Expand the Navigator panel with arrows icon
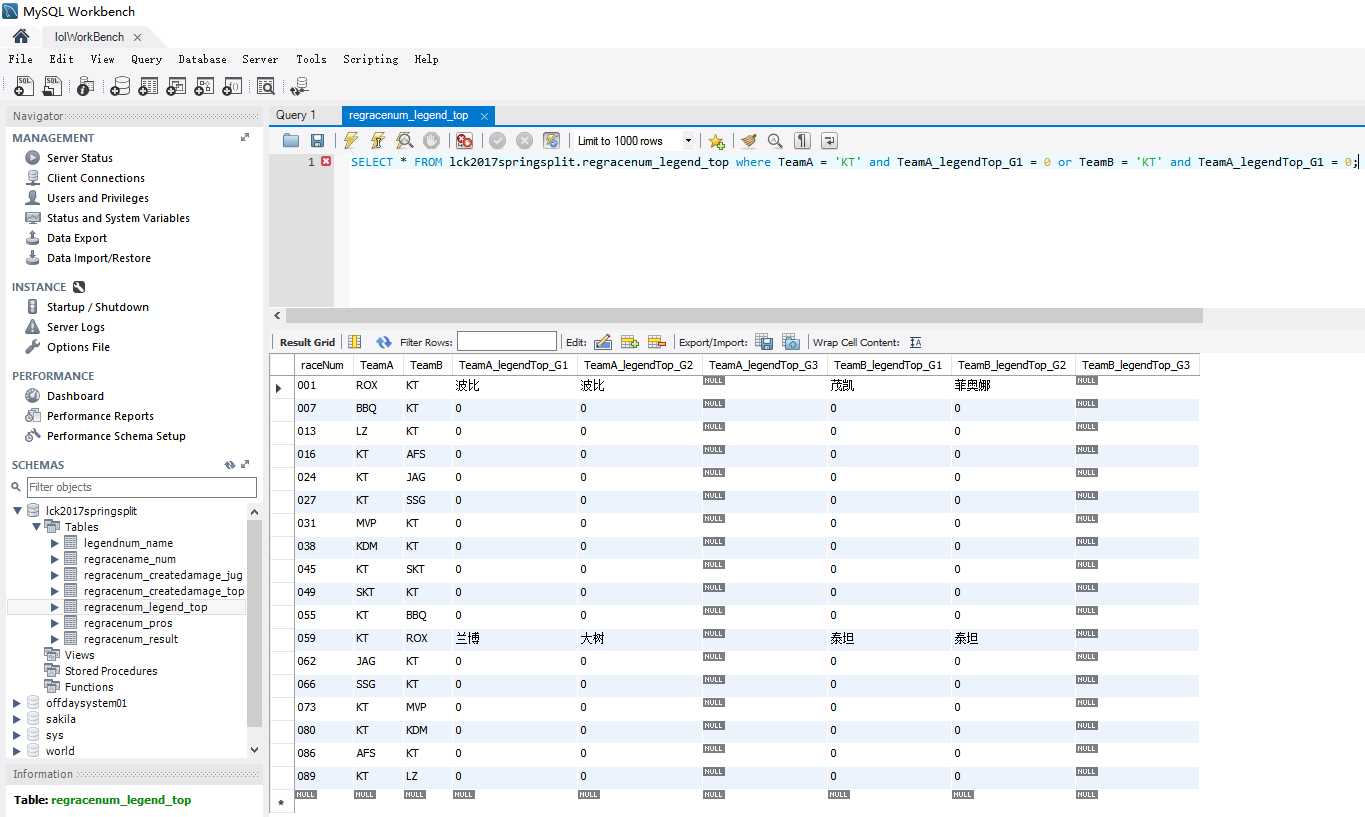This screenshot has height=817, width=1365. tap(245, 138)
